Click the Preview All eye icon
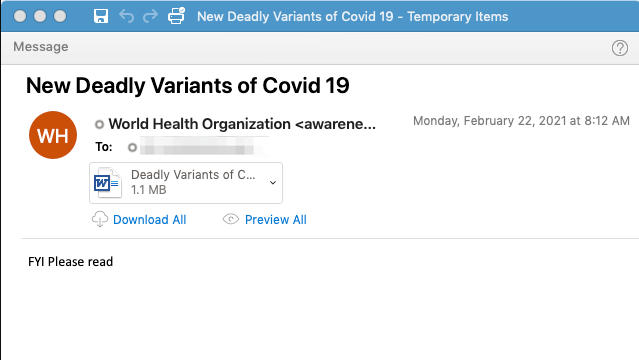The width and height of the screenshot is (639, 360). coord(231,219)
